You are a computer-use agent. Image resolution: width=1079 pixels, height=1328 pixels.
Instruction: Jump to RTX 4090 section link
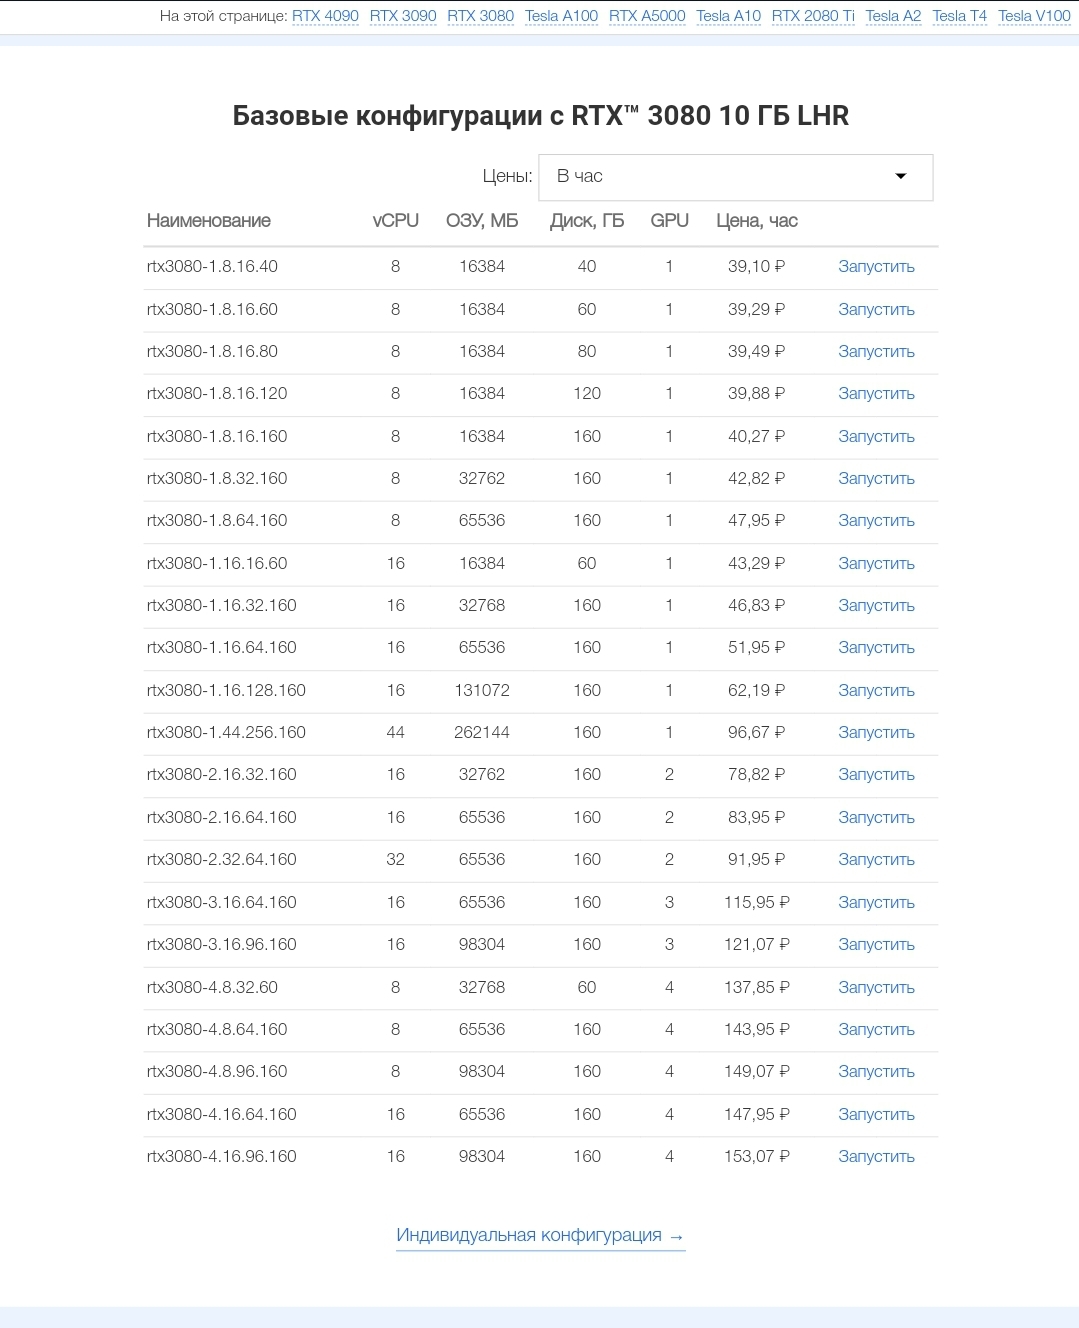pyautogui.click(x=325, y=16)
